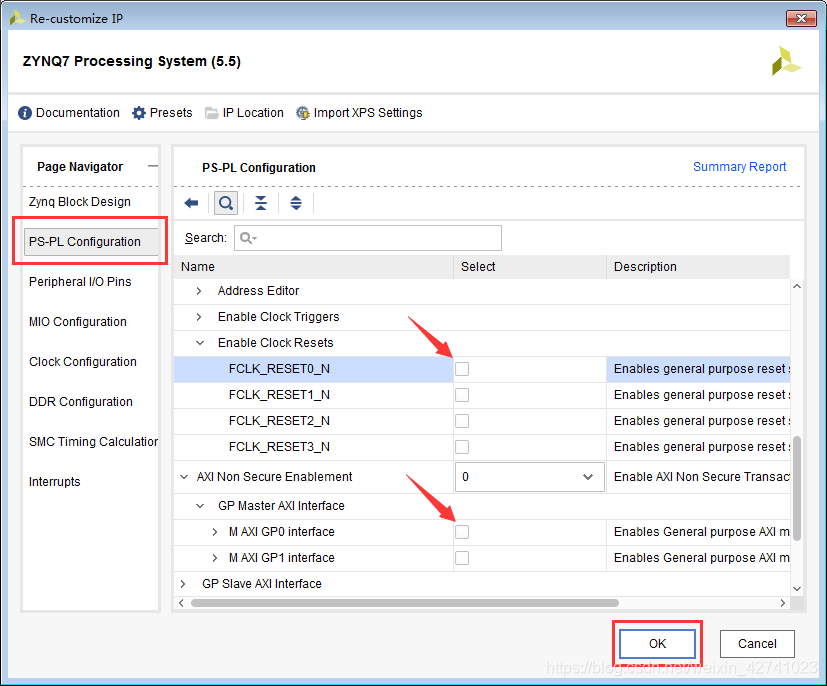827x686 pixels.
Task: Expand the GP Slave AXI Interface row
Action: coord(183,584)
